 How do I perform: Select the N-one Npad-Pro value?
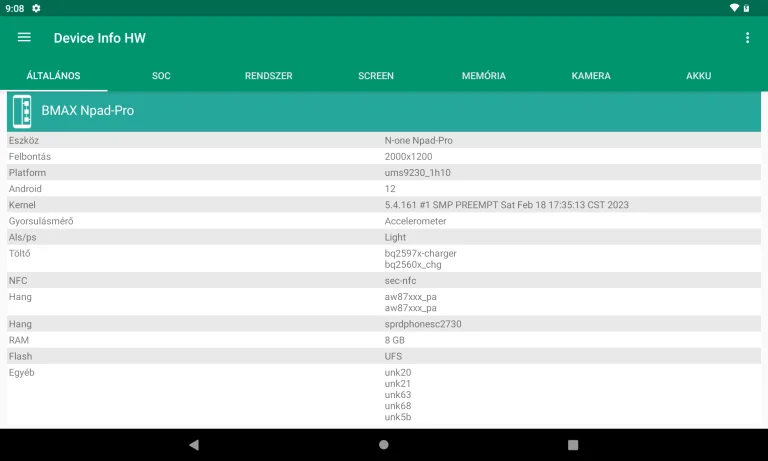coord(418,140)
